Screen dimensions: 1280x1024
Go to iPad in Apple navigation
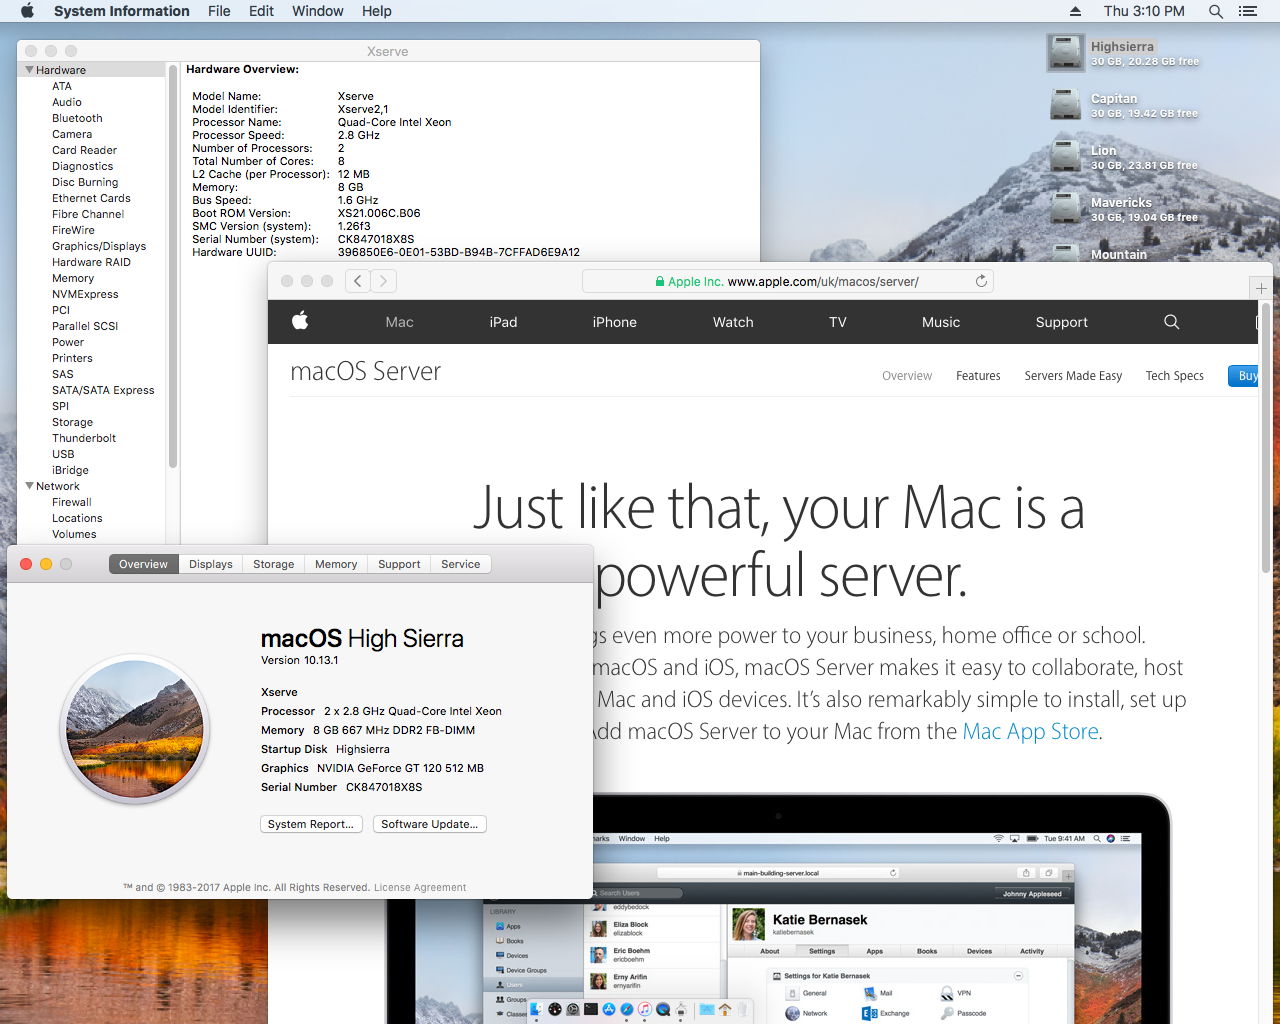504,322
